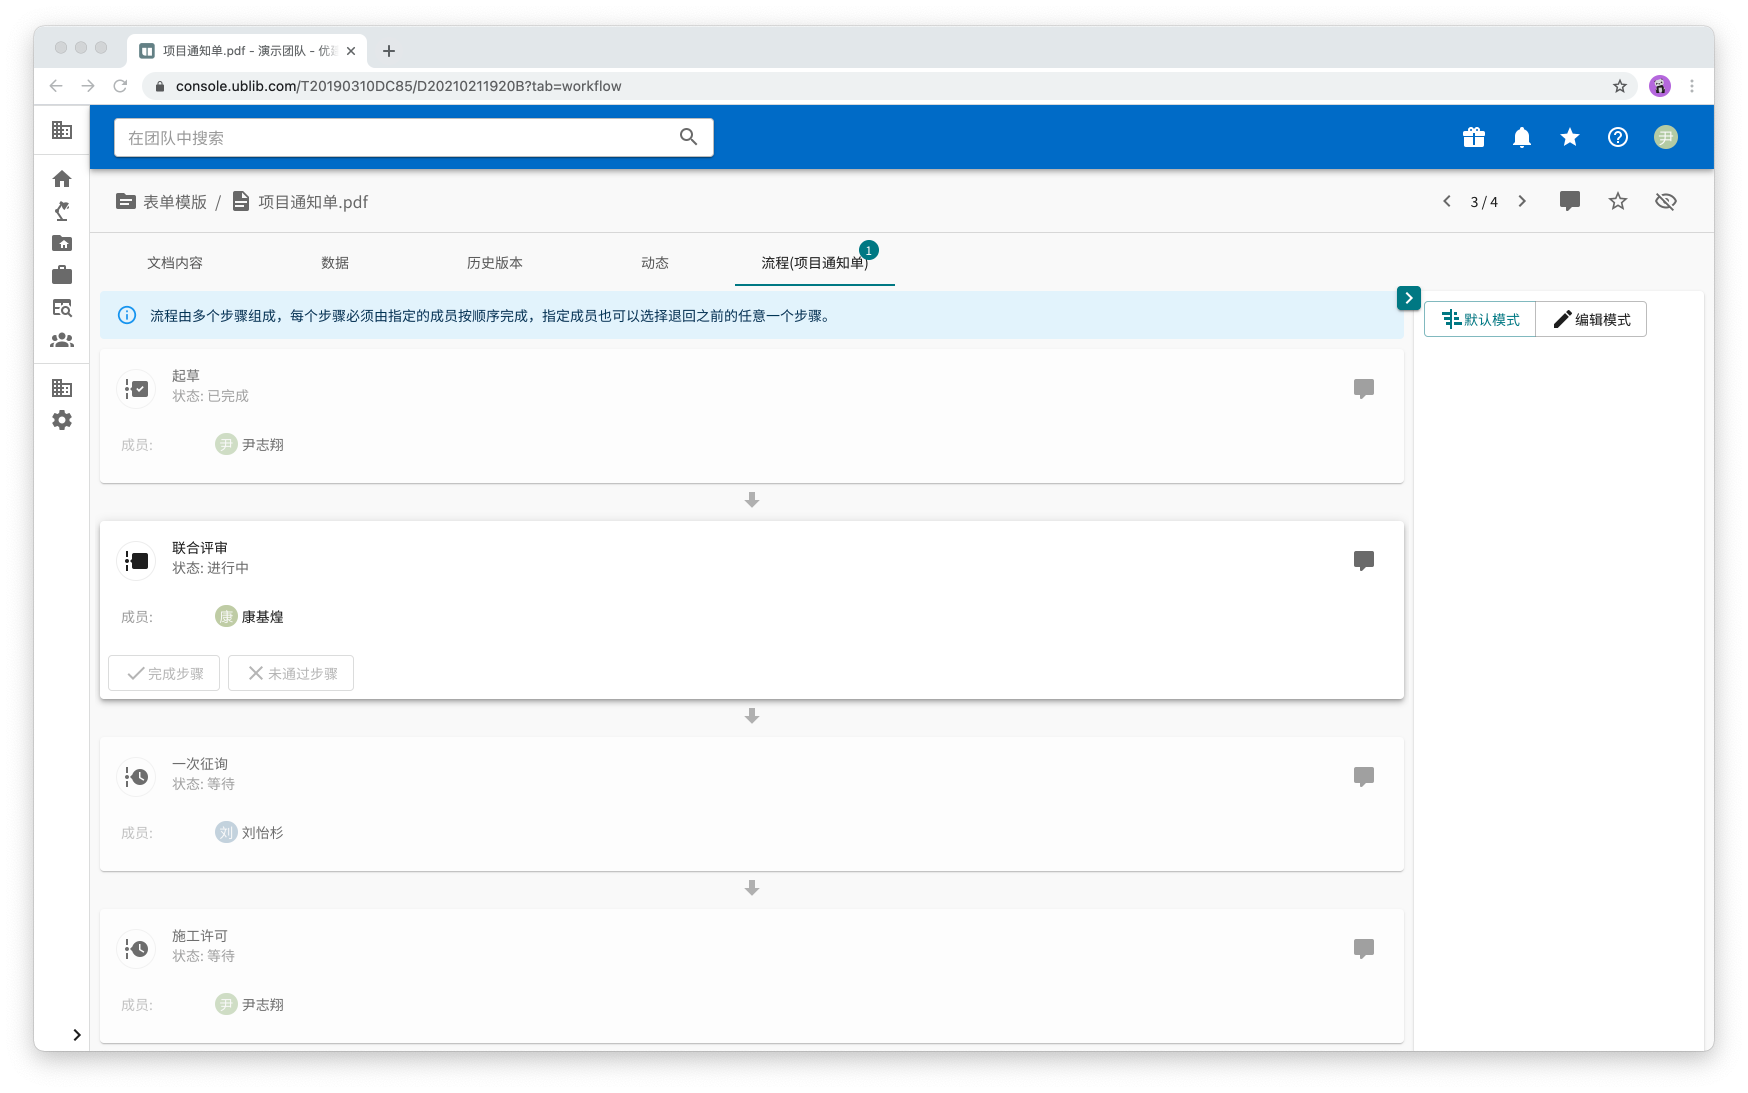
Task: Switch to the 历史版本 tab
Action: pos(495,263)
